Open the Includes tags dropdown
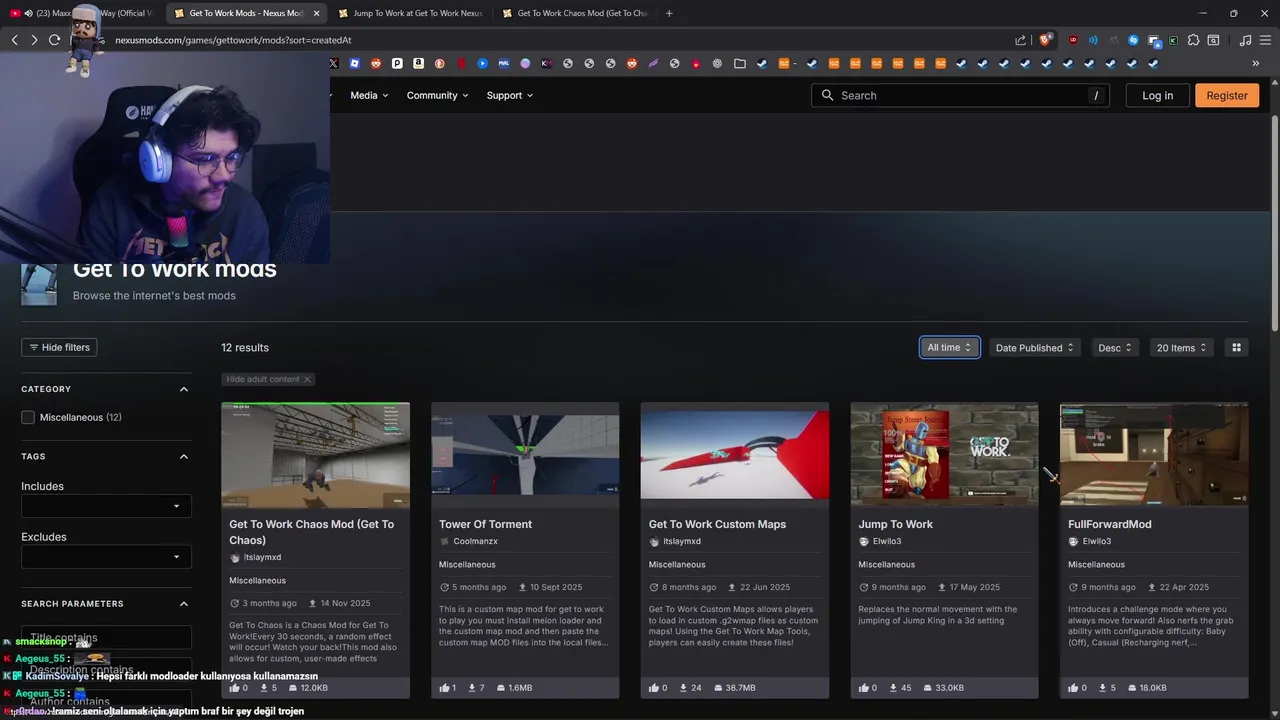1280x720 pixels. click(x=106, y=506)
